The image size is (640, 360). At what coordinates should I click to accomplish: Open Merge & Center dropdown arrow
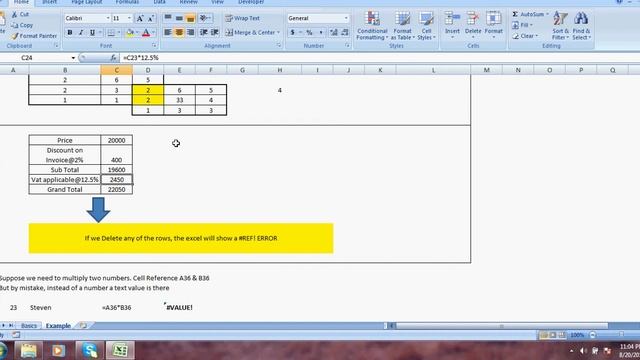(278, 32)
